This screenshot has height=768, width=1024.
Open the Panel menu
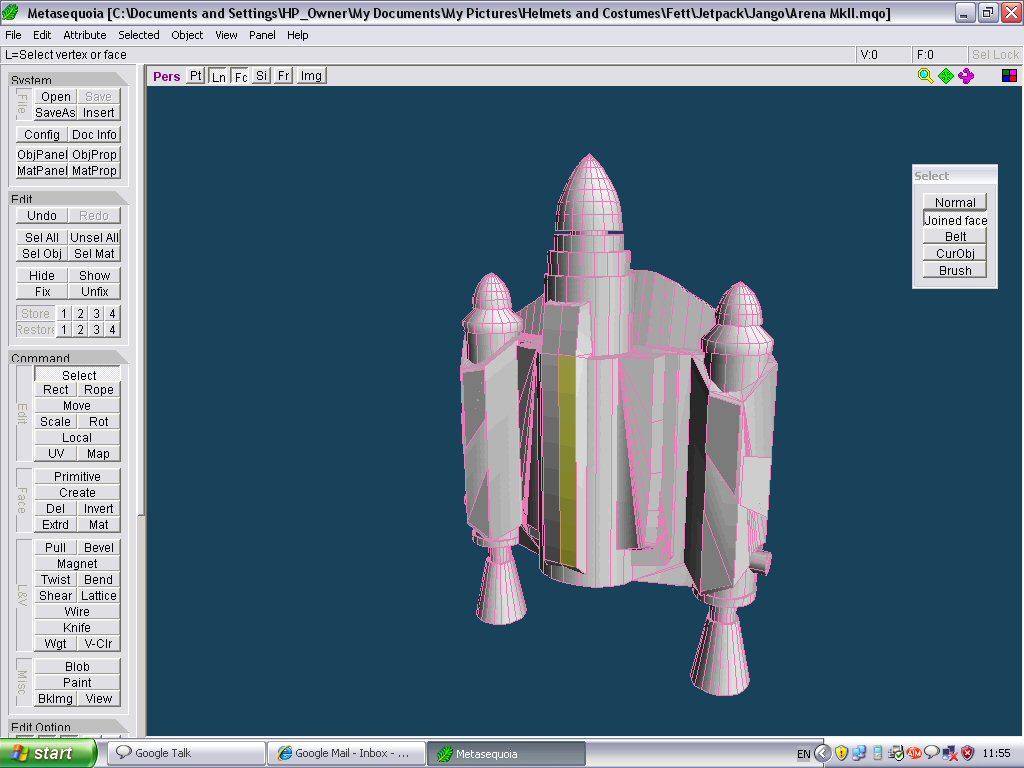tap(262, 35)
